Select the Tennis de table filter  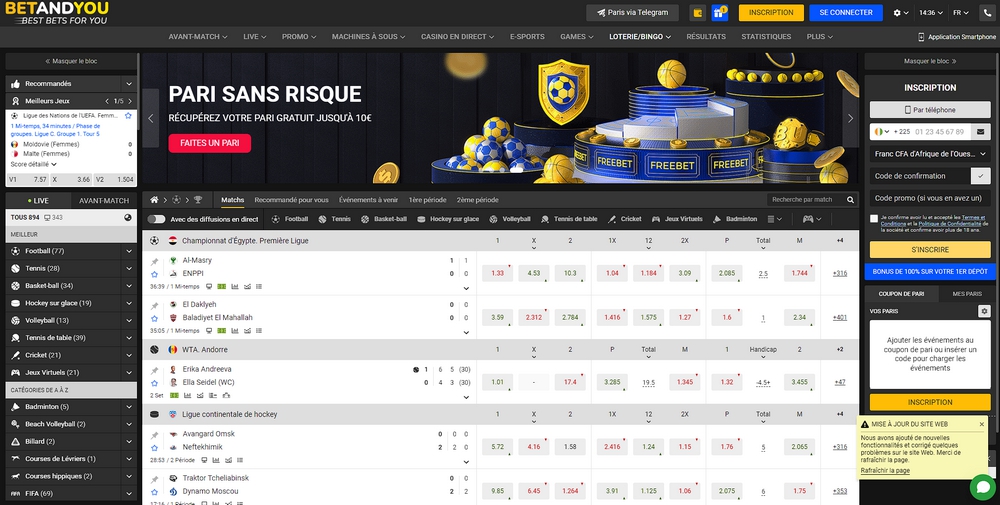(x=569, y=219)
